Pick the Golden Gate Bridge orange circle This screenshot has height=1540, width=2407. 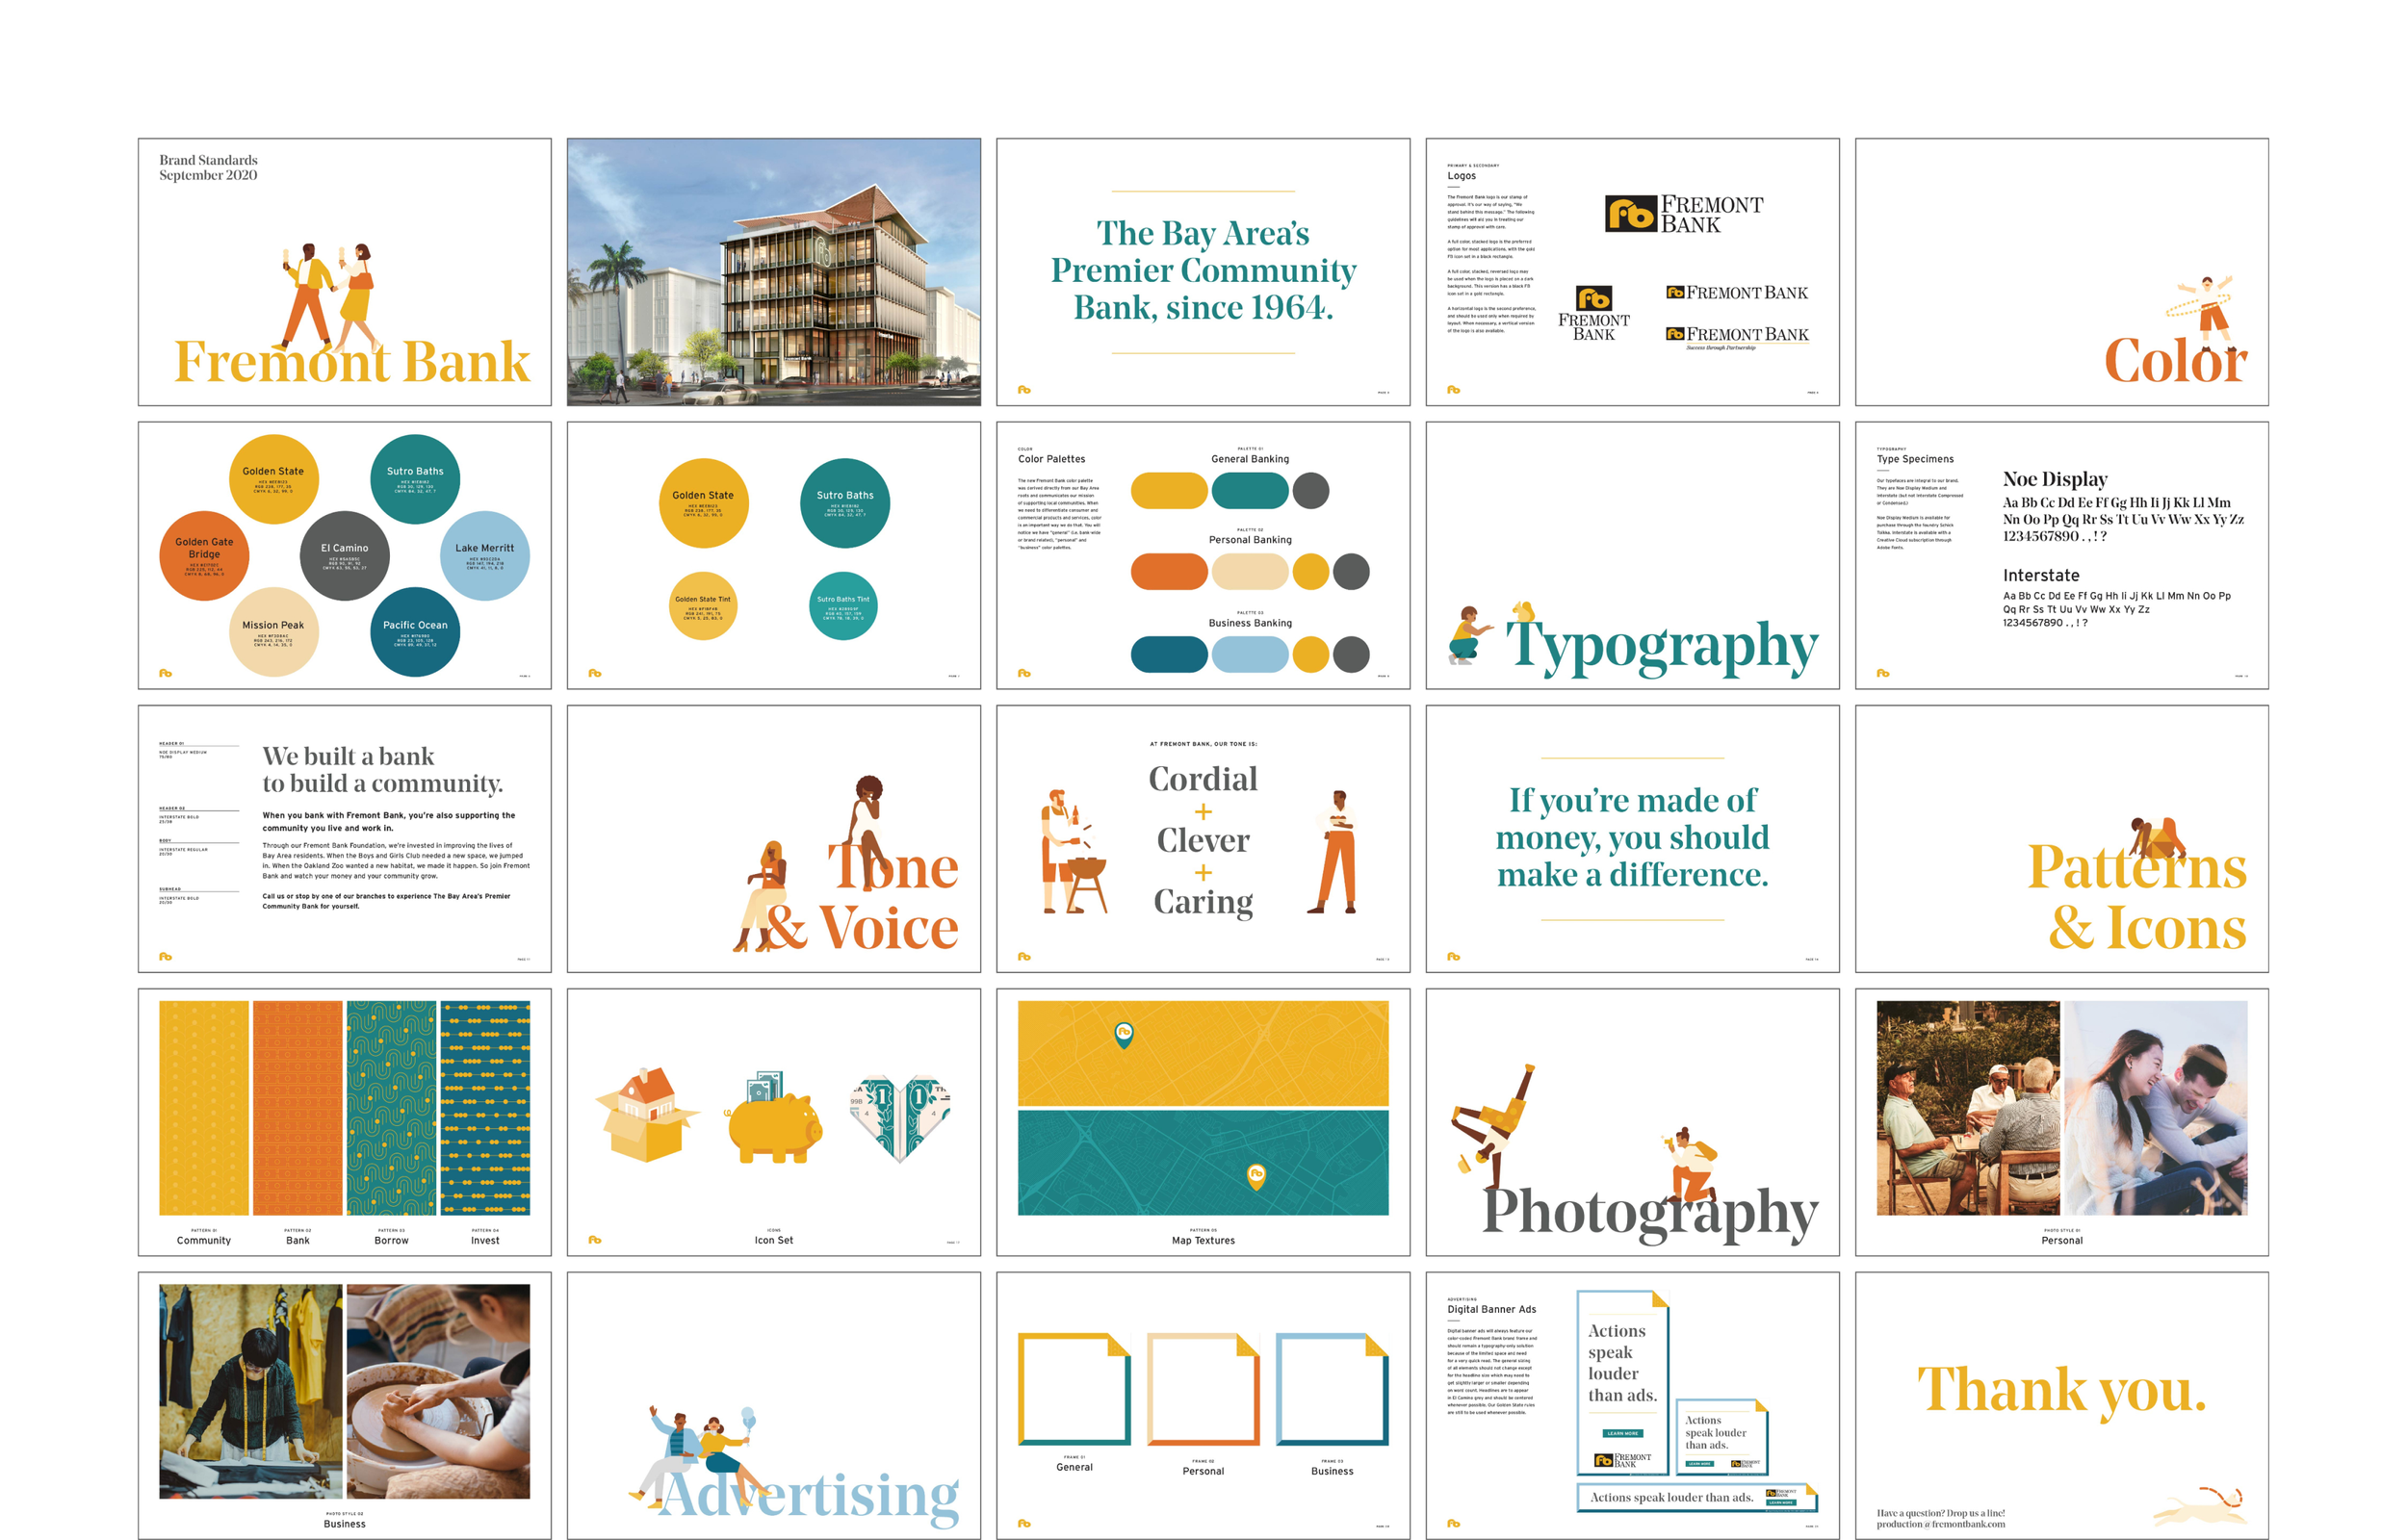204,555
